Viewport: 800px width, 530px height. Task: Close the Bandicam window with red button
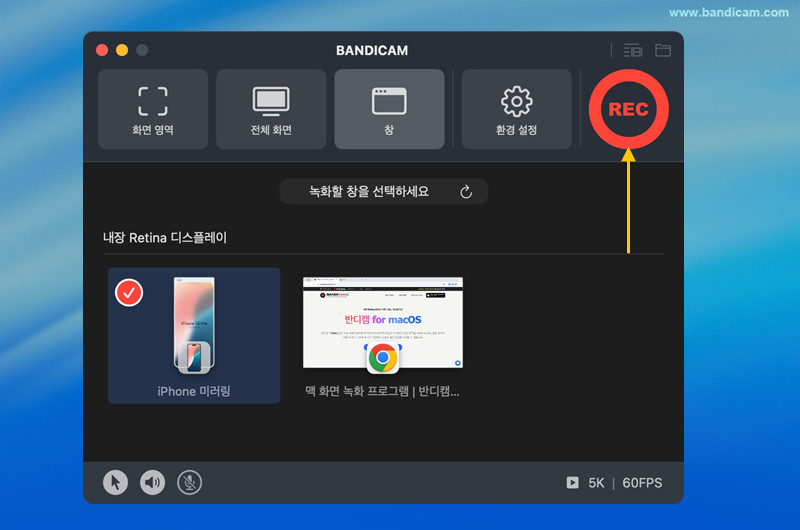(102, 50)
